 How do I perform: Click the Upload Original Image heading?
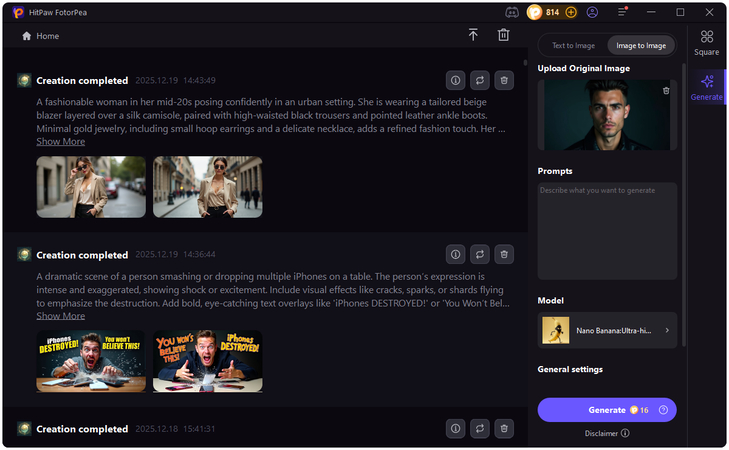(583, 68)
